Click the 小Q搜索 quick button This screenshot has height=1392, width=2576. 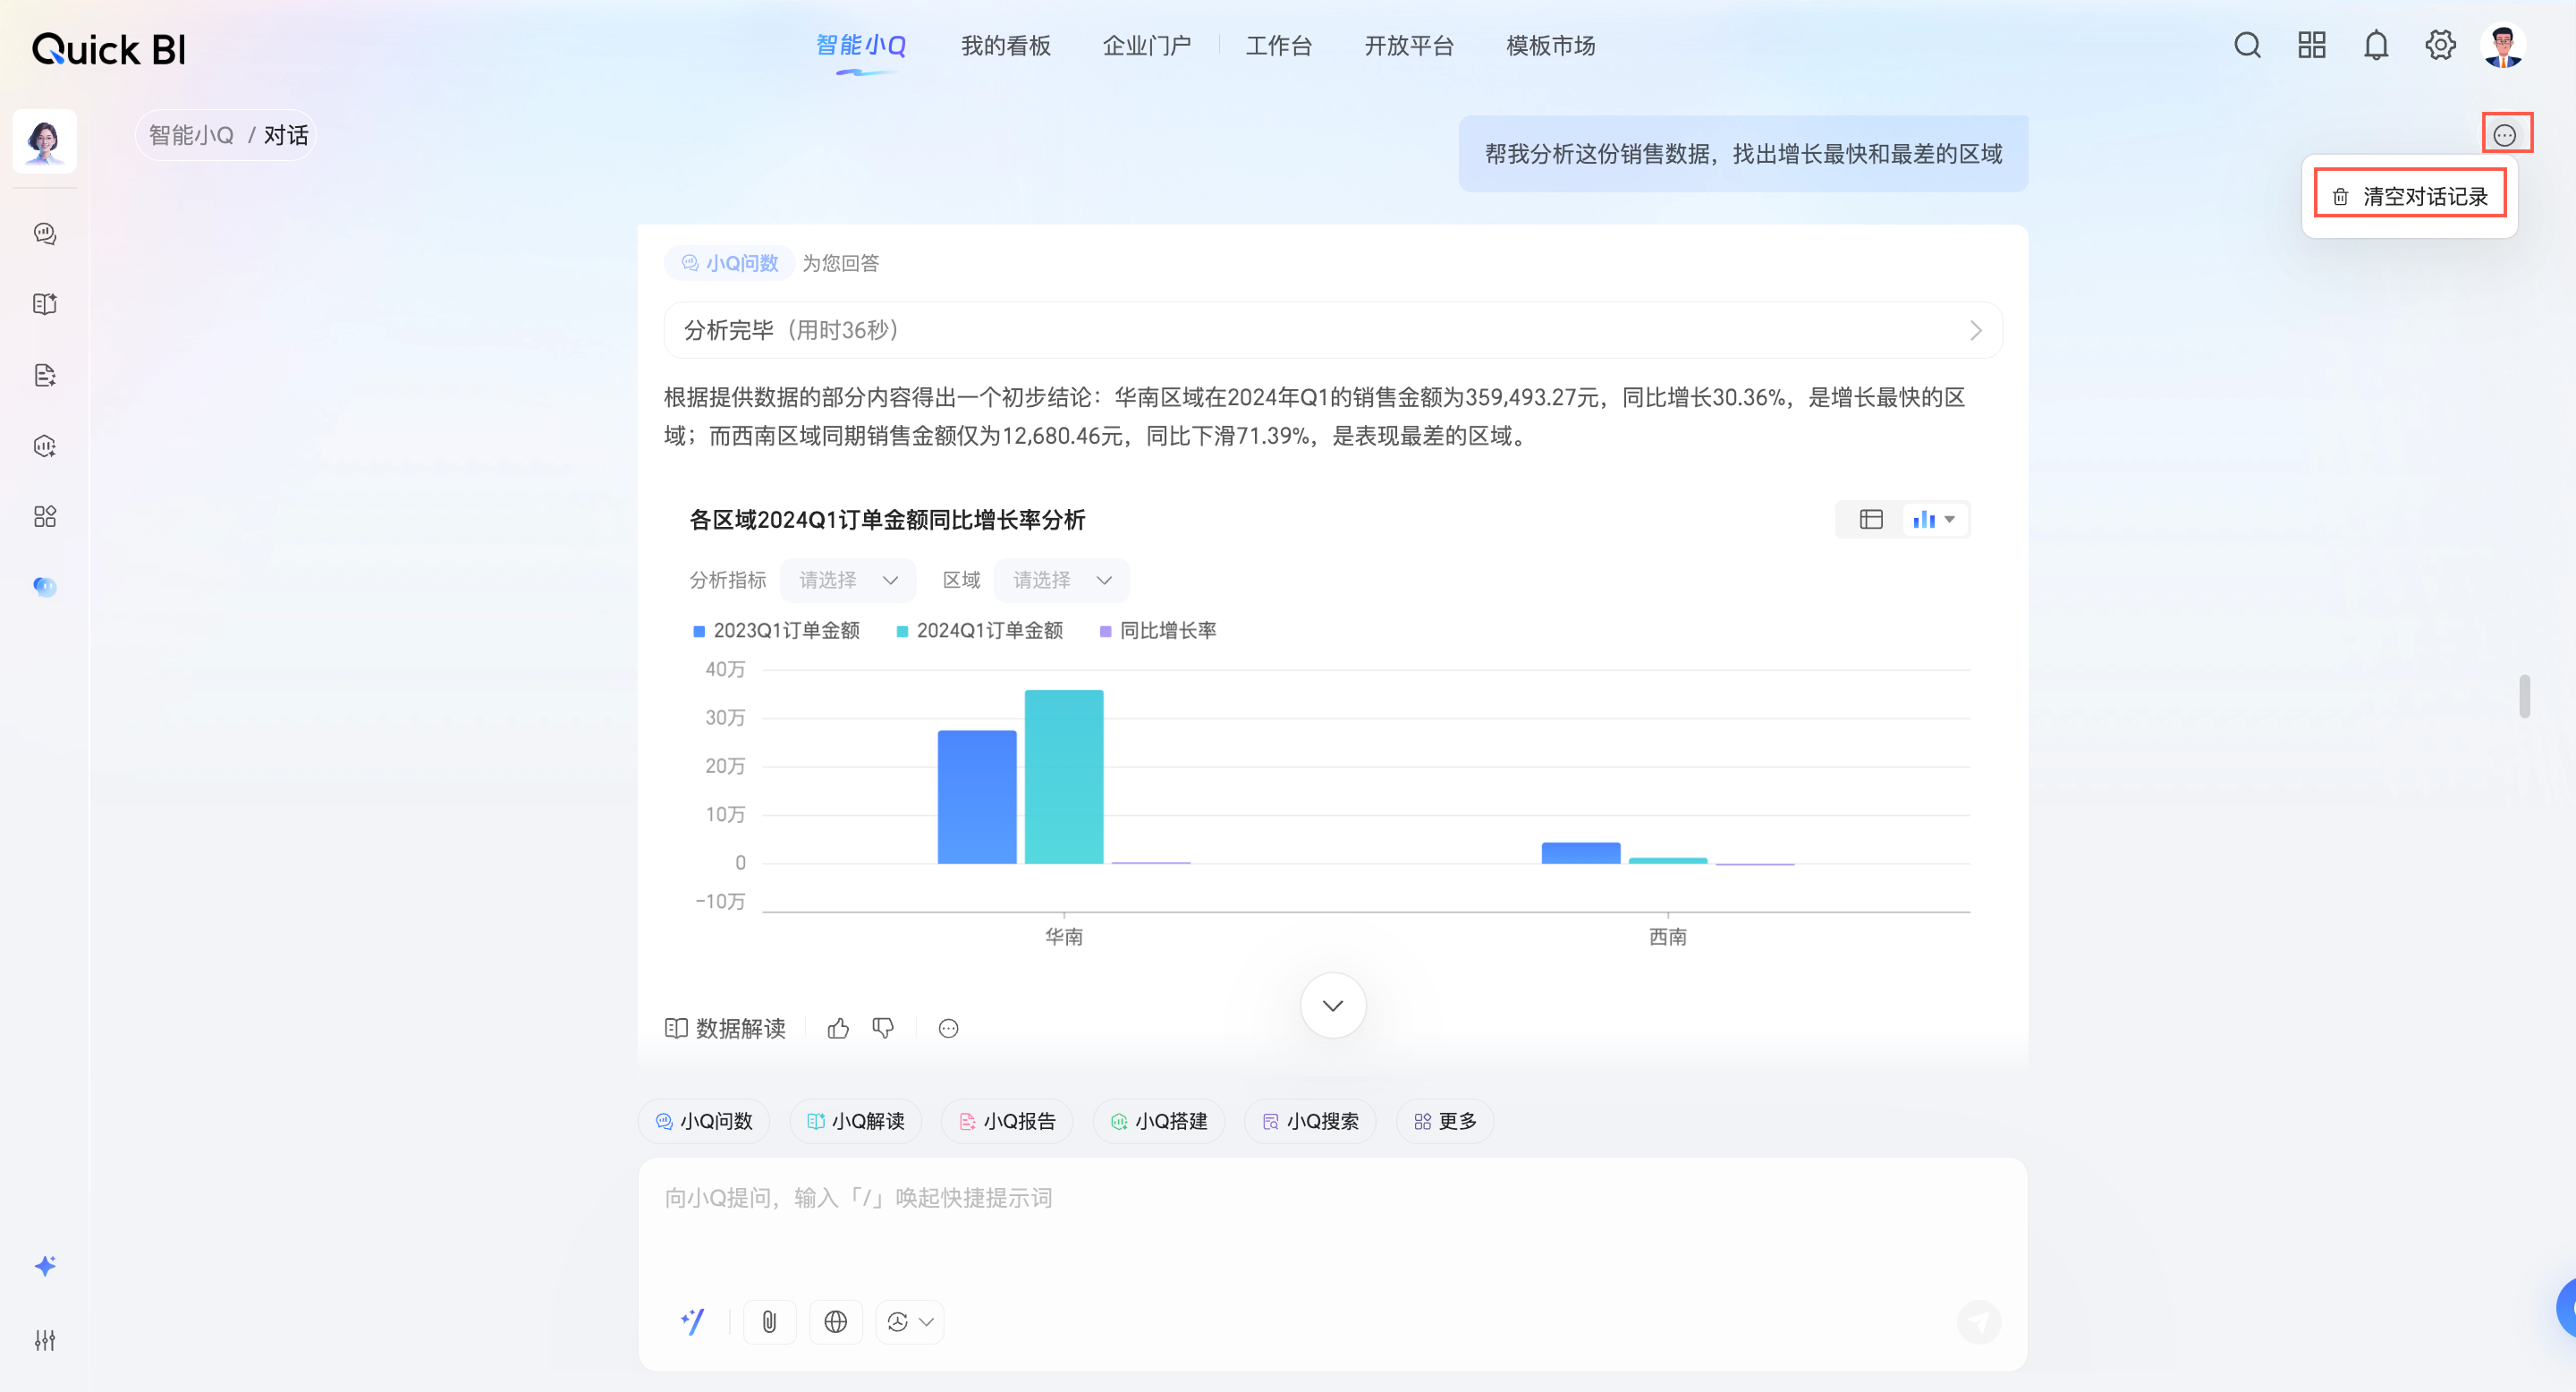tap(1310, 1121)
